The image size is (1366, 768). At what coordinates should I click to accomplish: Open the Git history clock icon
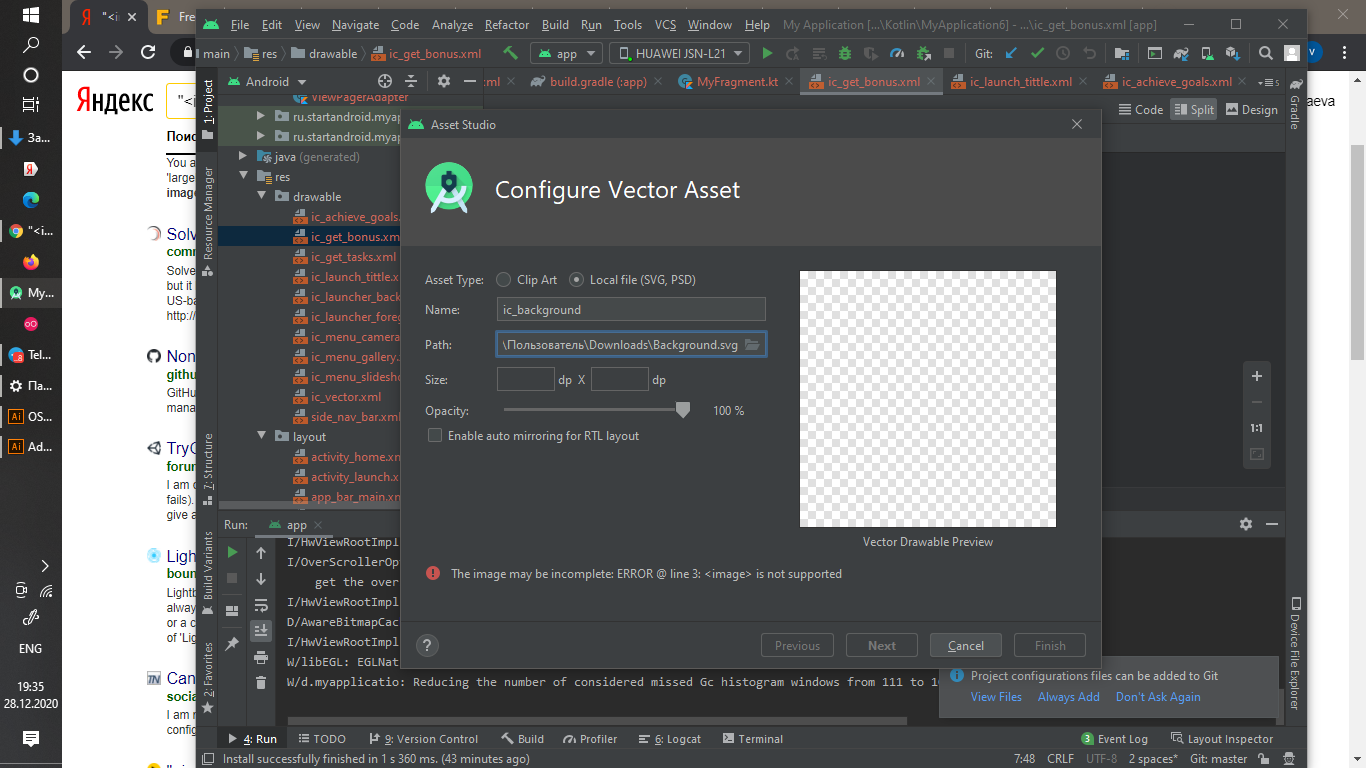tap(1063, 54)
